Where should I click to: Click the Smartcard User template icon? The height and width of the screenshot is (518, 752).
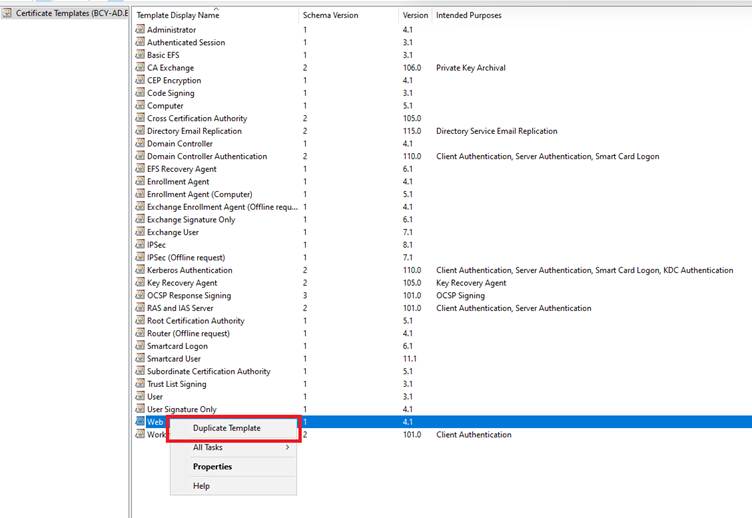140,358
